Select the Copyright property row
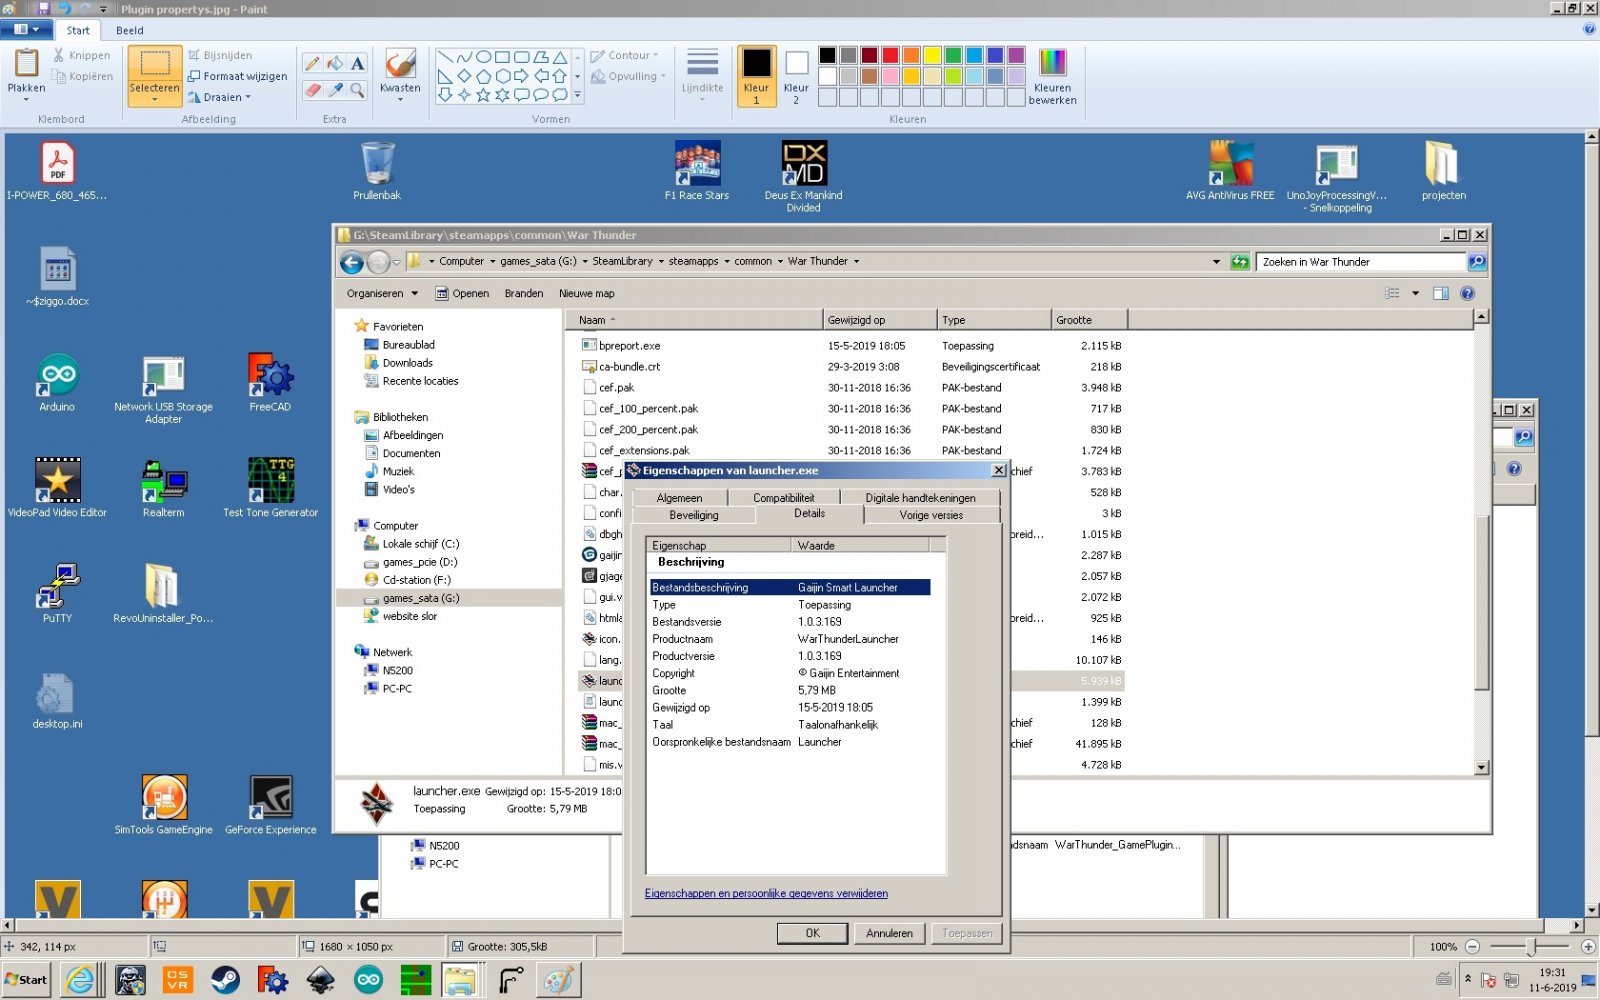Viewport: 1600px width, 1000px height. [x=790, y=673]
